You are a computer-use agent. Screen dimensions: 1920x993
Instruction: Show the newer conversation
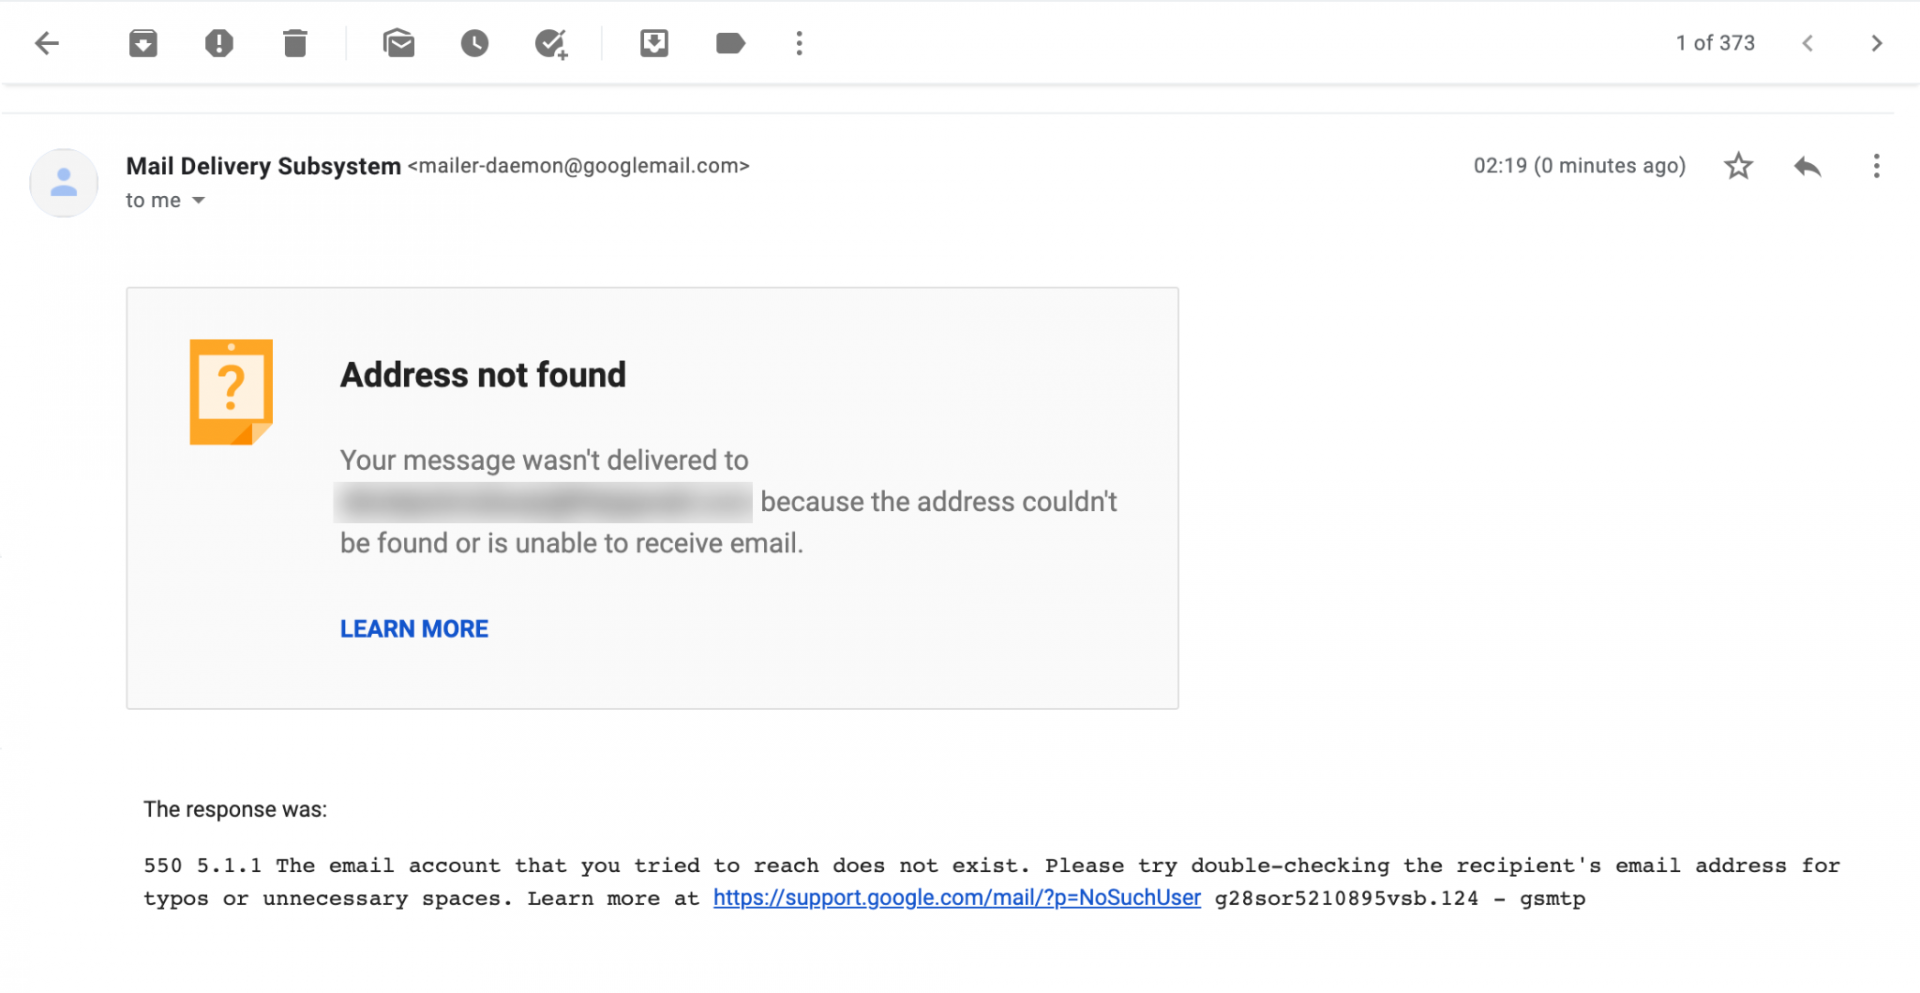click(1807, 43)
